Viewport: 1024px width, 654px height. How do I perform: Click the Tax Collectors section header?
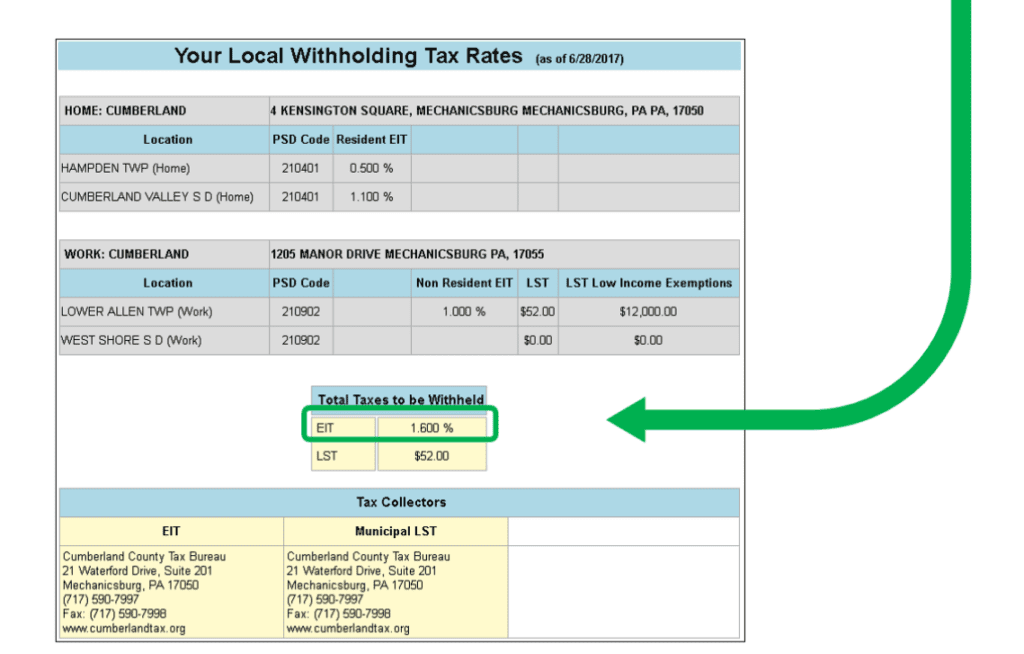coord(401,502)
